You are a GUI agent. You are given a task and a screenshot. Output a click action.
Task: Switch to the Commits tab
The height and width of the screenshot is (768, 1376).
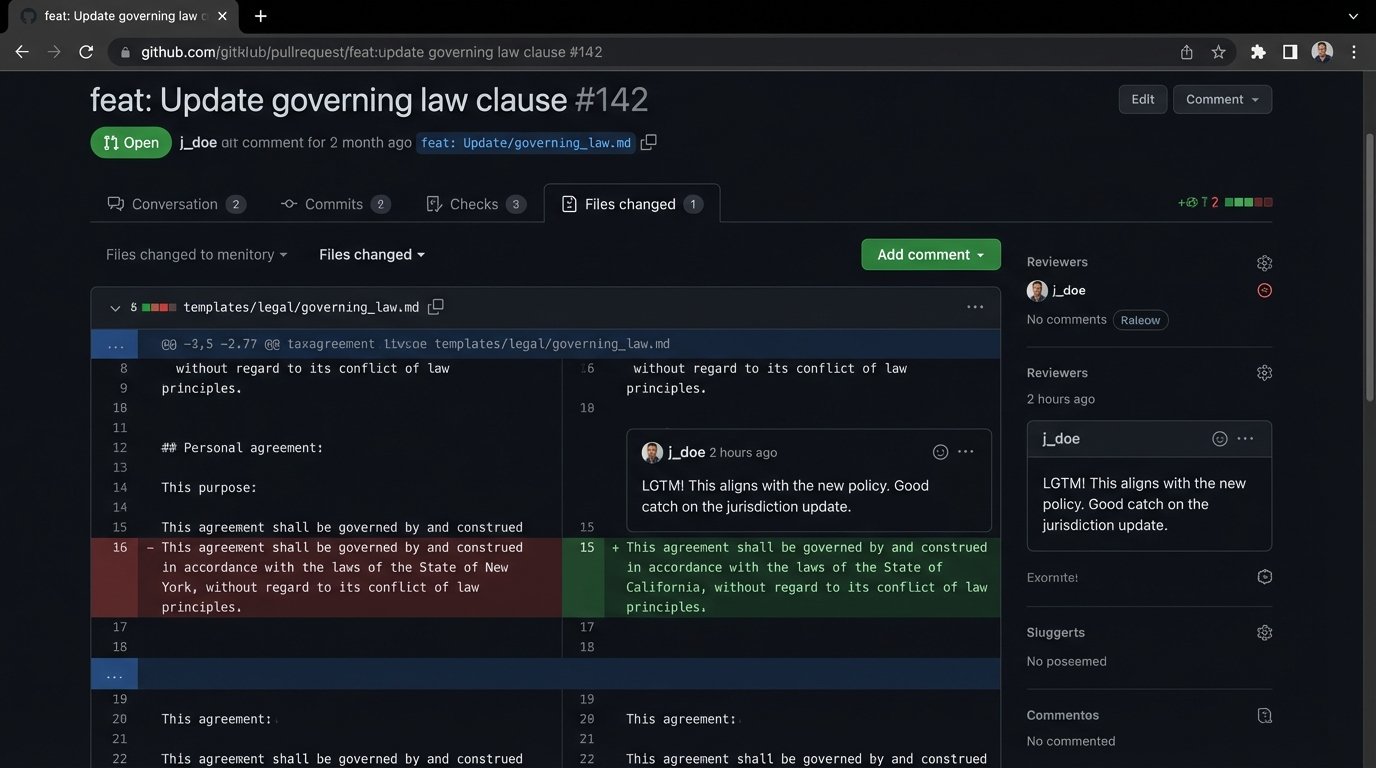(x=334, y=204)
